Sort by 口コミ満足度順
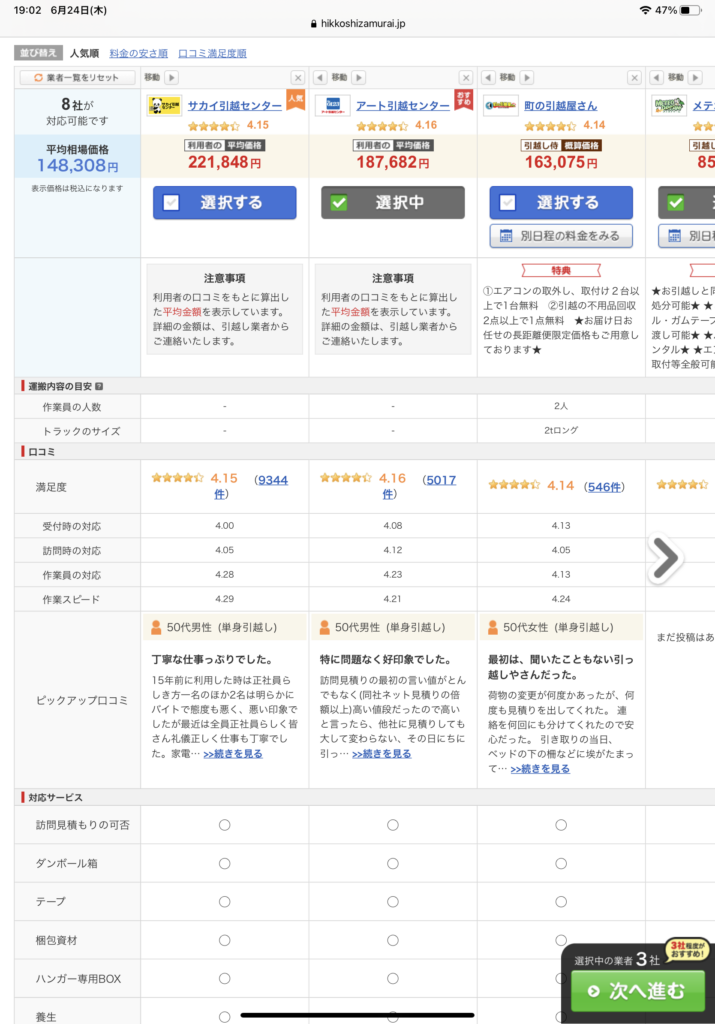 coord(212,54)
